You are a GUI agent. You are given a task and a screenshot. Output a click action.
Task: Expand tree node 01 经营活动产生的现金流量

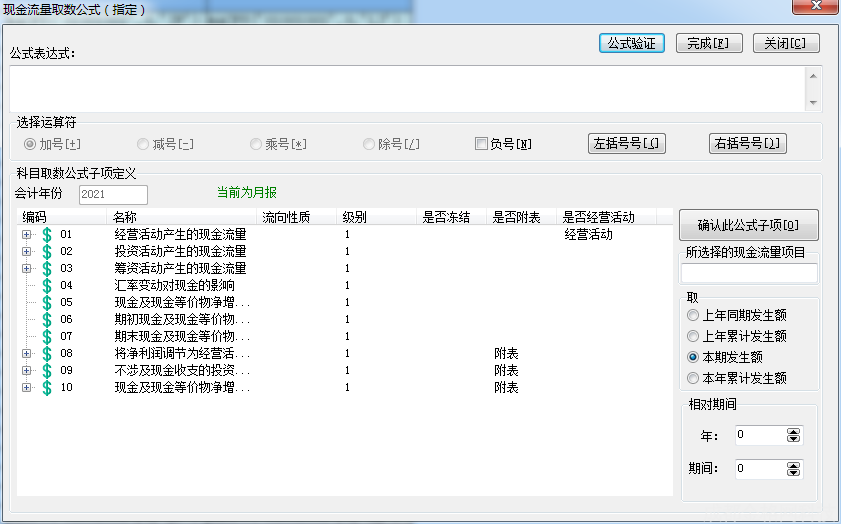pyautogui.click(x=27, y=234)
